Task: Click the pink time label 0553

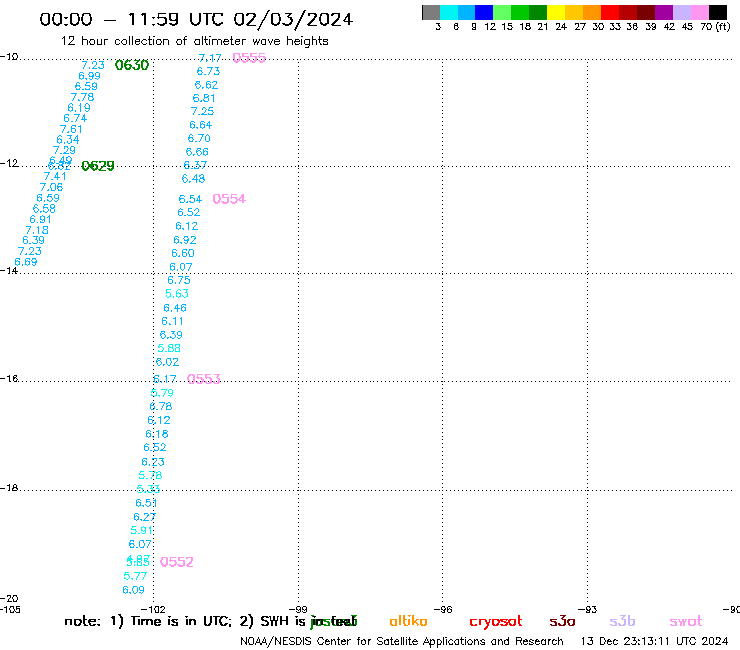Action: [204, 379]
